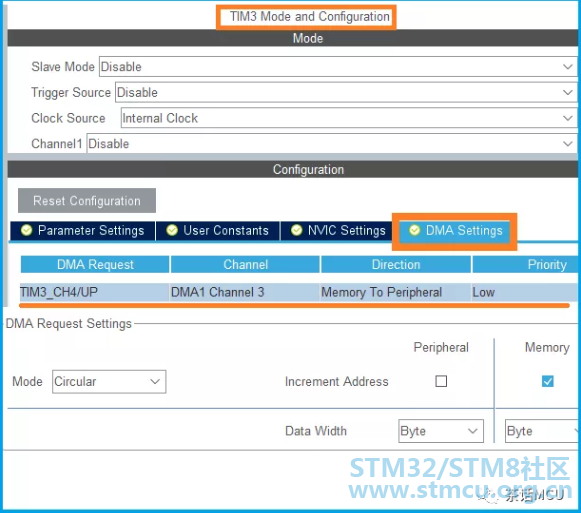Click the Reset Configuration button

tap(87, 201)
